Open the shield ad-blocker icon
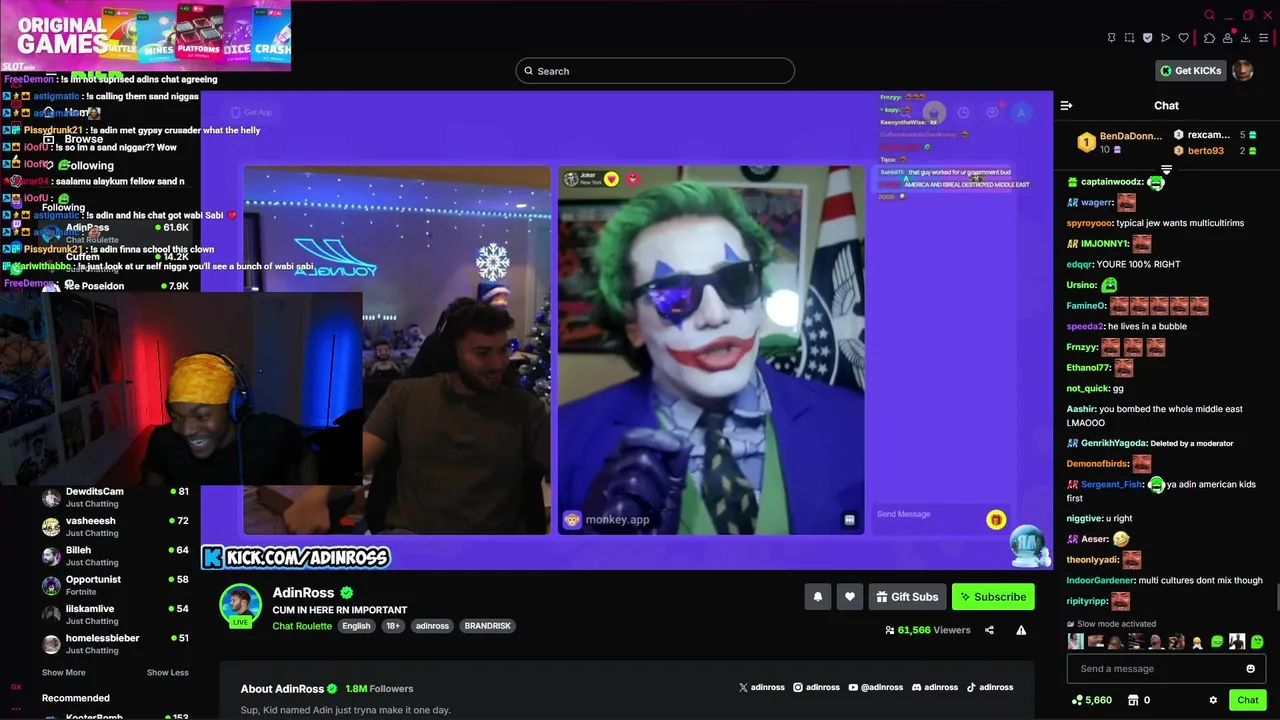1280x720 pixels. [1147, 38]
